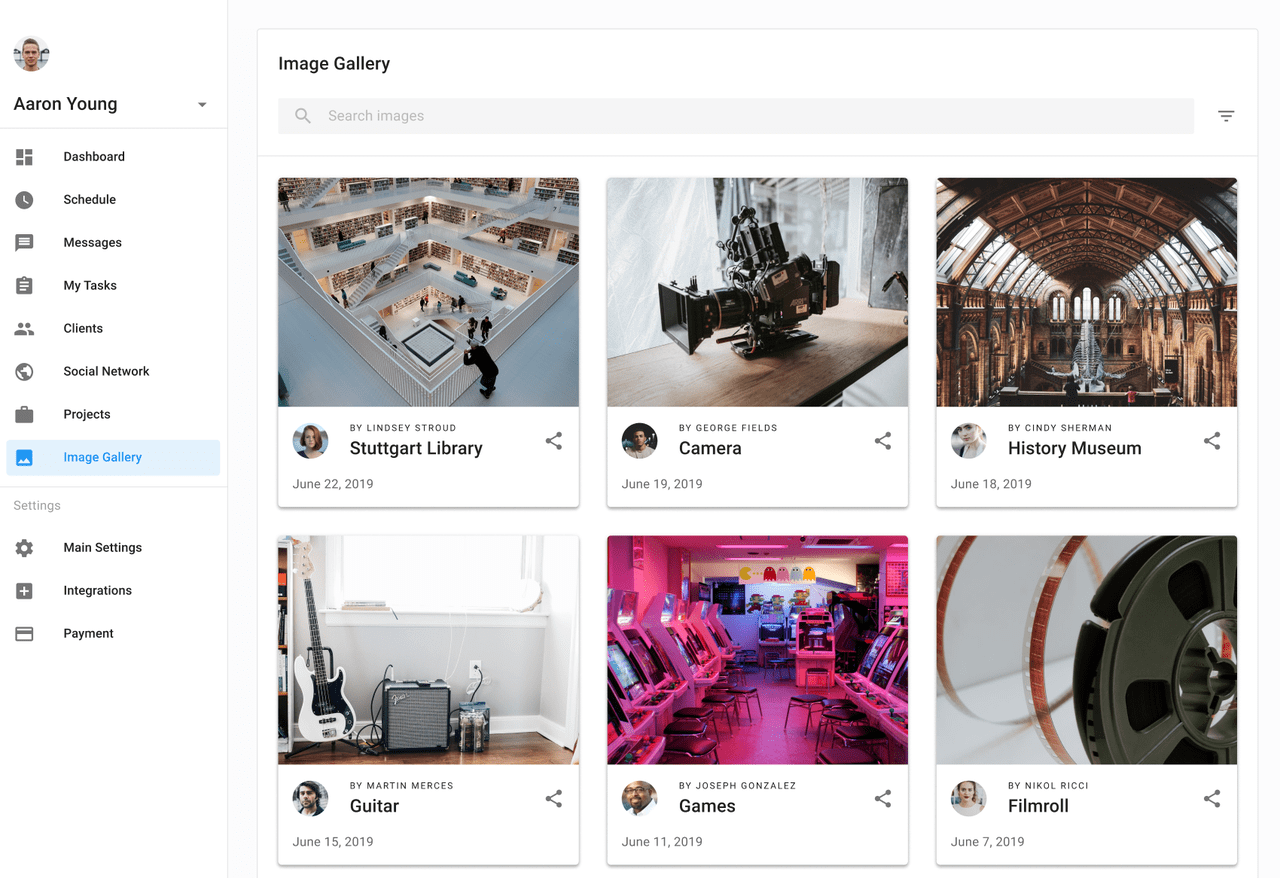Click the Aaron Young name

[65, 104]
